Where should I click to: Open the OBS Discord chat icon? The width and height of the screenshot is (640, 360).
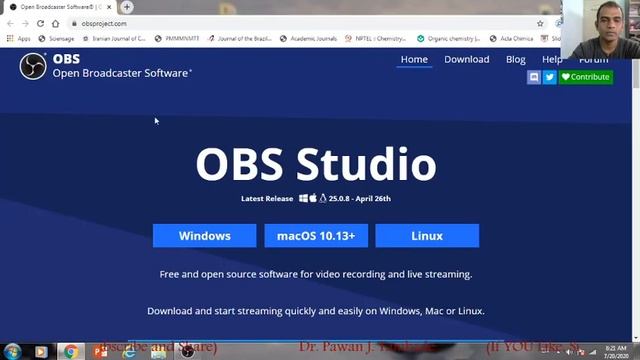[x=533, y=77]
